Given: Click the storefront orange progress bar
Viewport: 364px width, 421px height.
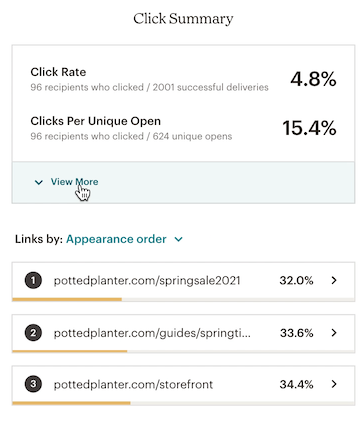Looking at the screenshot, I should pyautogui.click(x=71, y=403).
